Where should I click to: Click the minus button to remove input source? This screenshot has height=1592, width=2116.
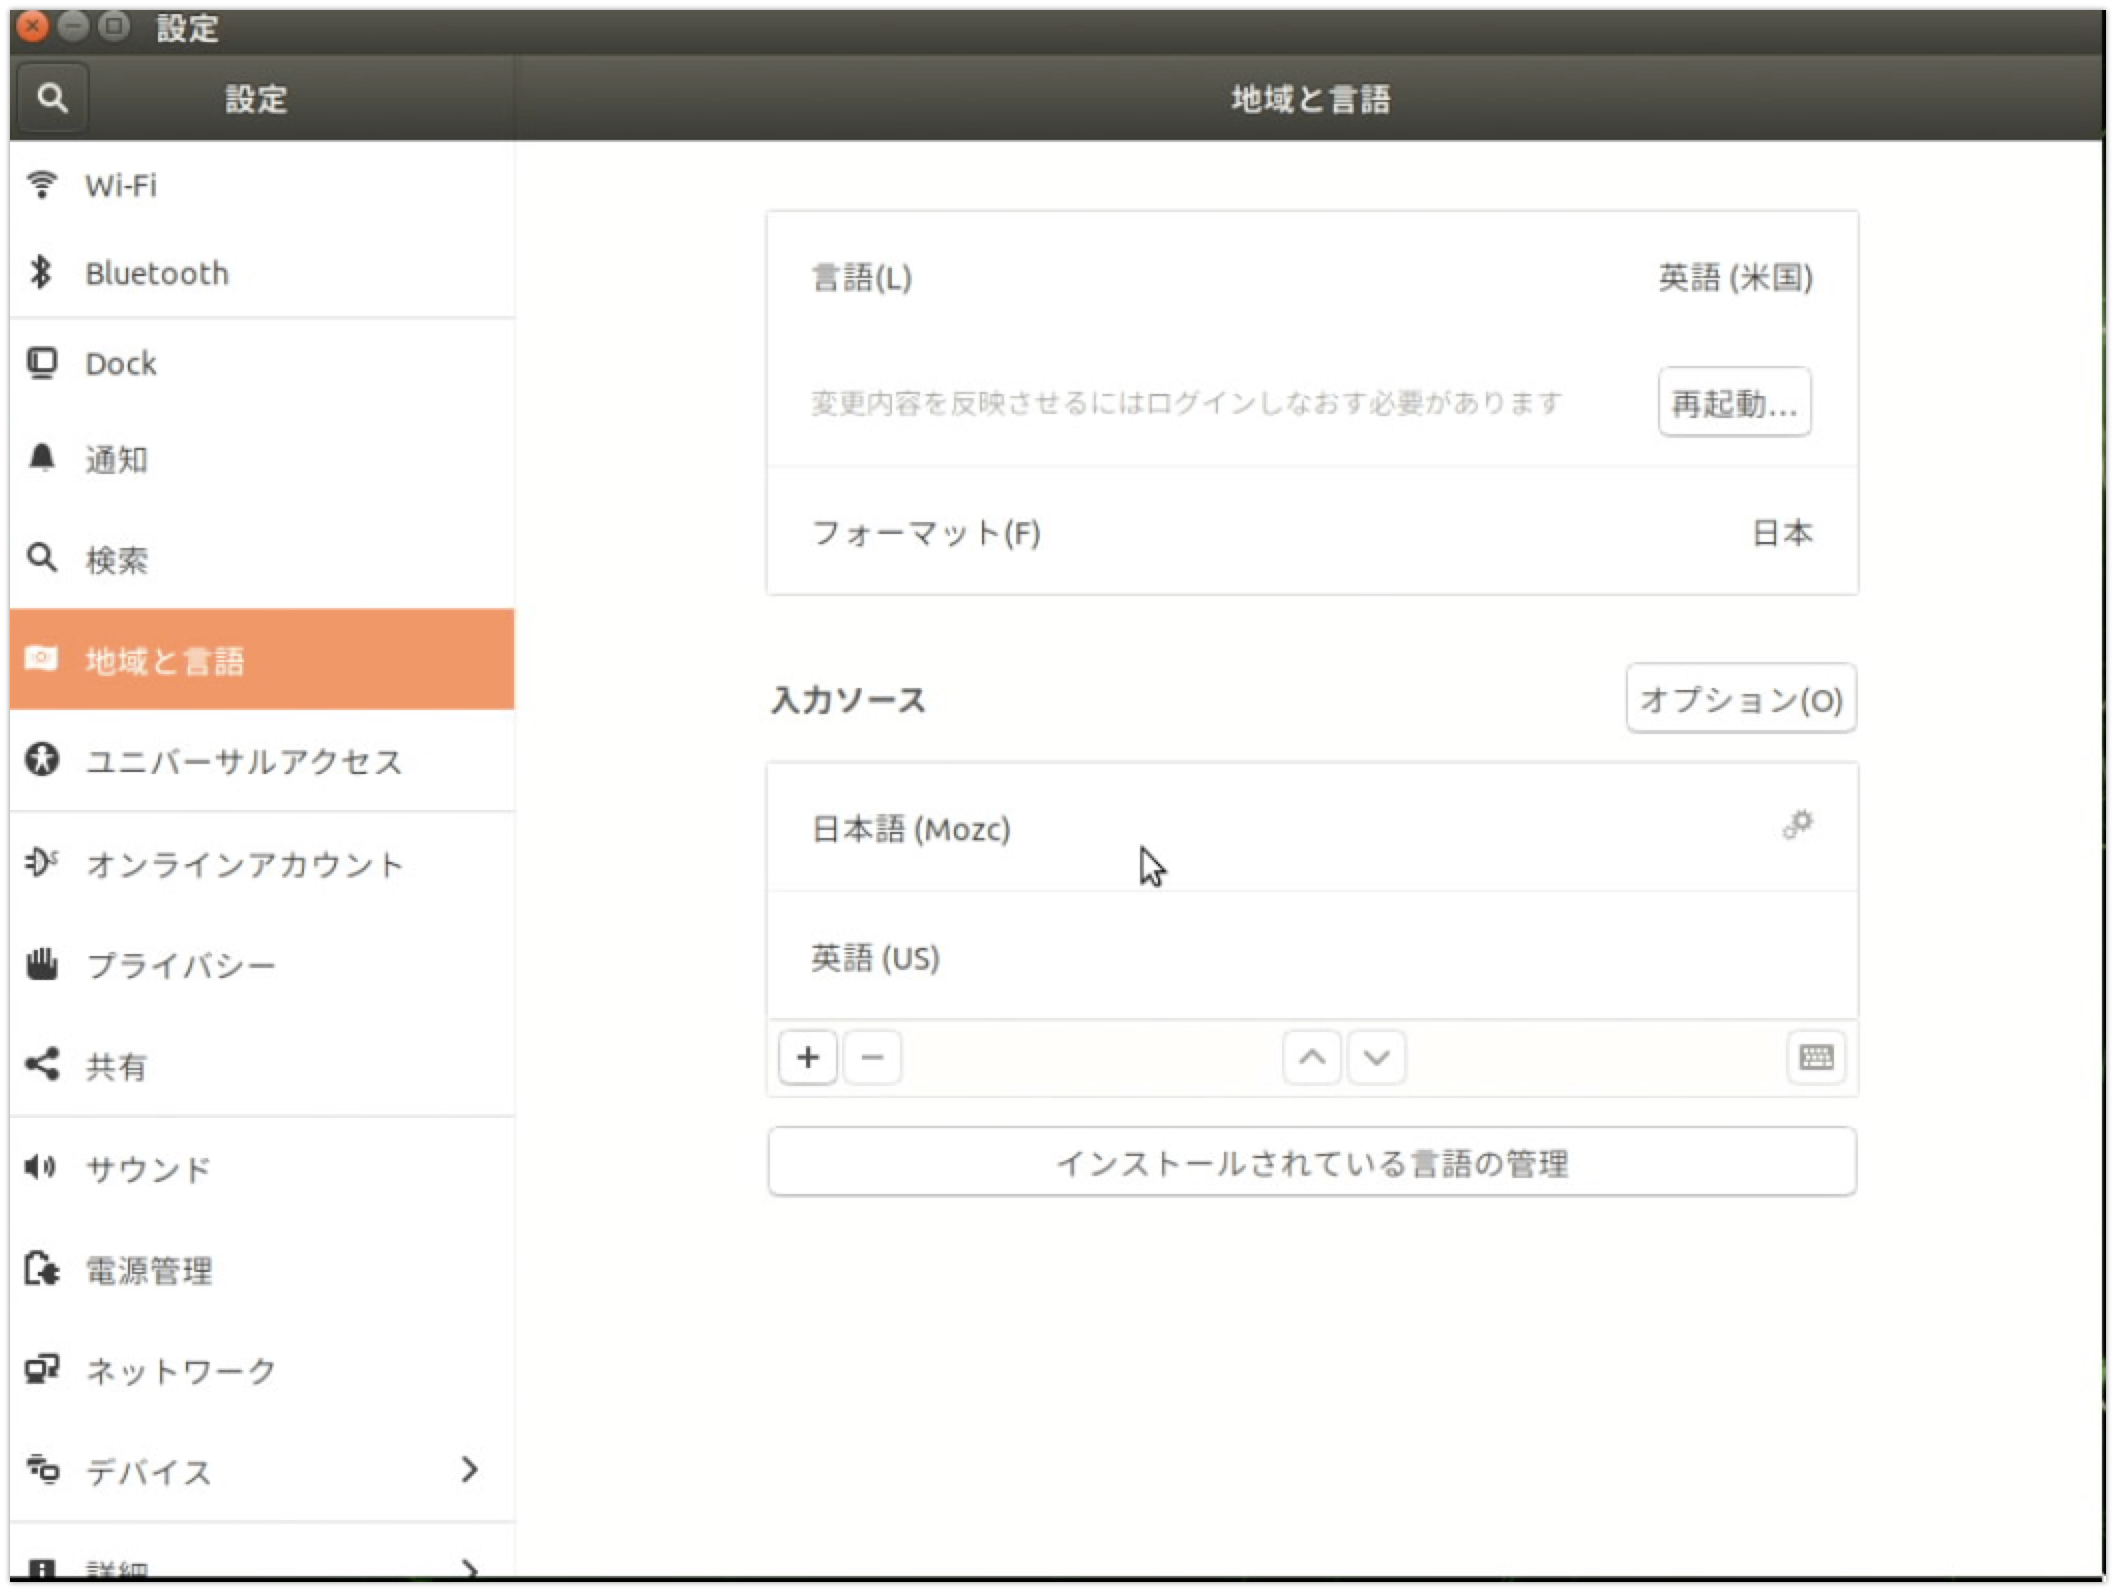[872, 1057]
